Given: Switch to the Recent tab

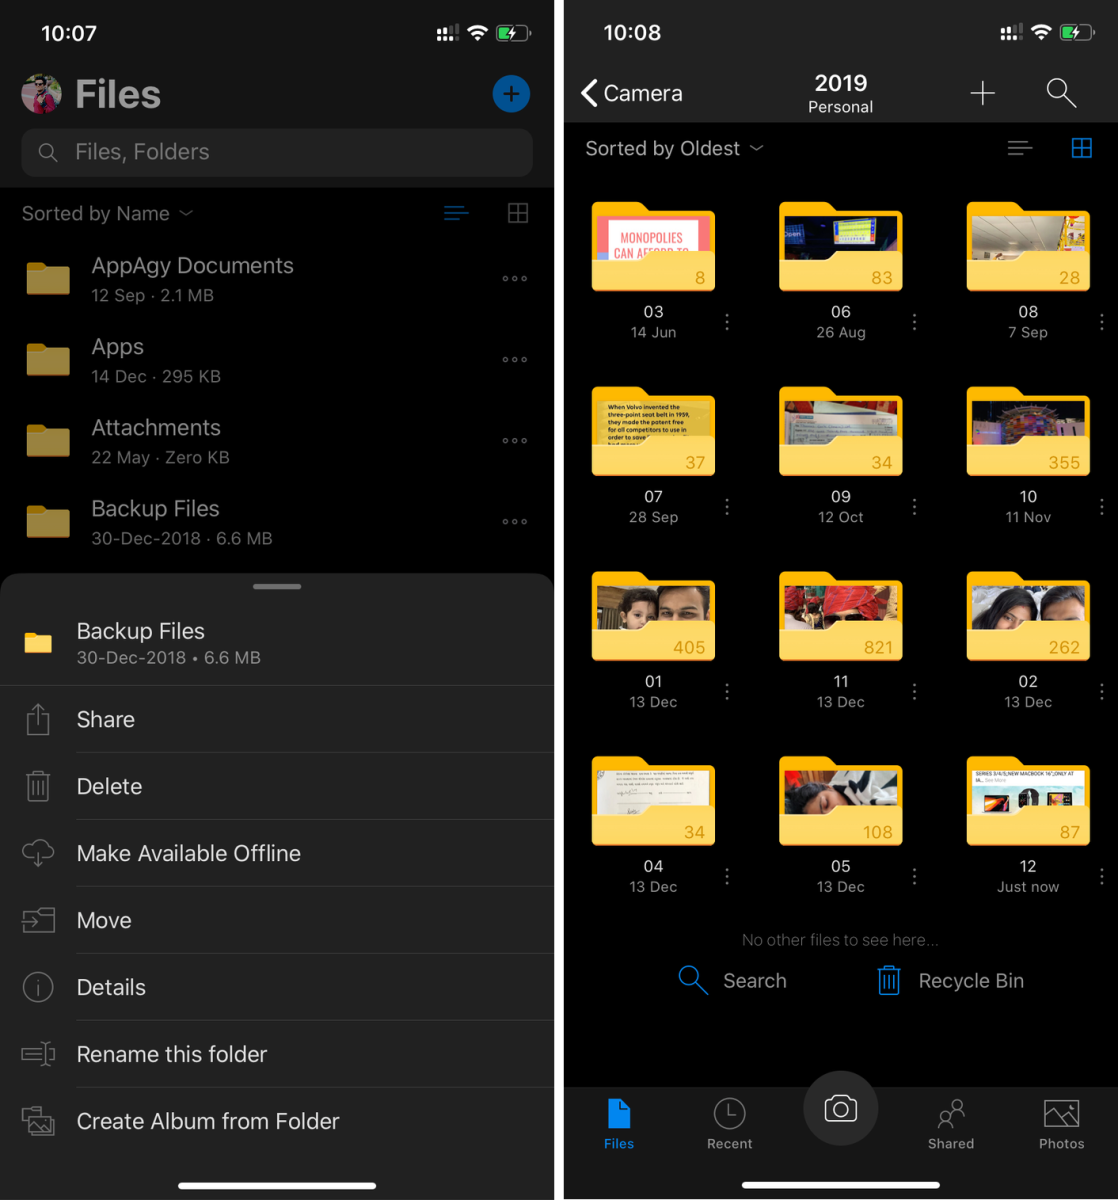Looking at the screenshot, I should 730,1124.
